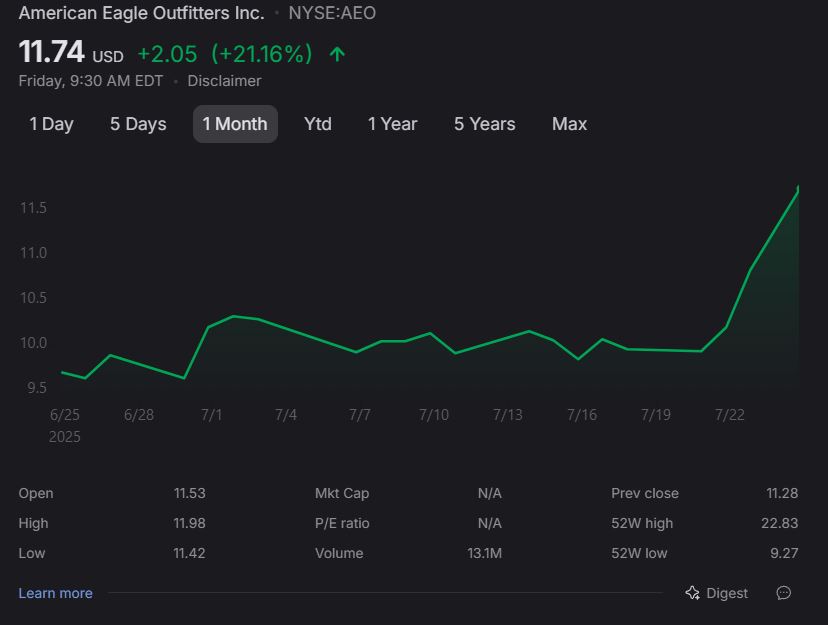Click the American Eagle Outfitters Inc. title
Viewport: 828px width, 625px height.
[142, 13]
